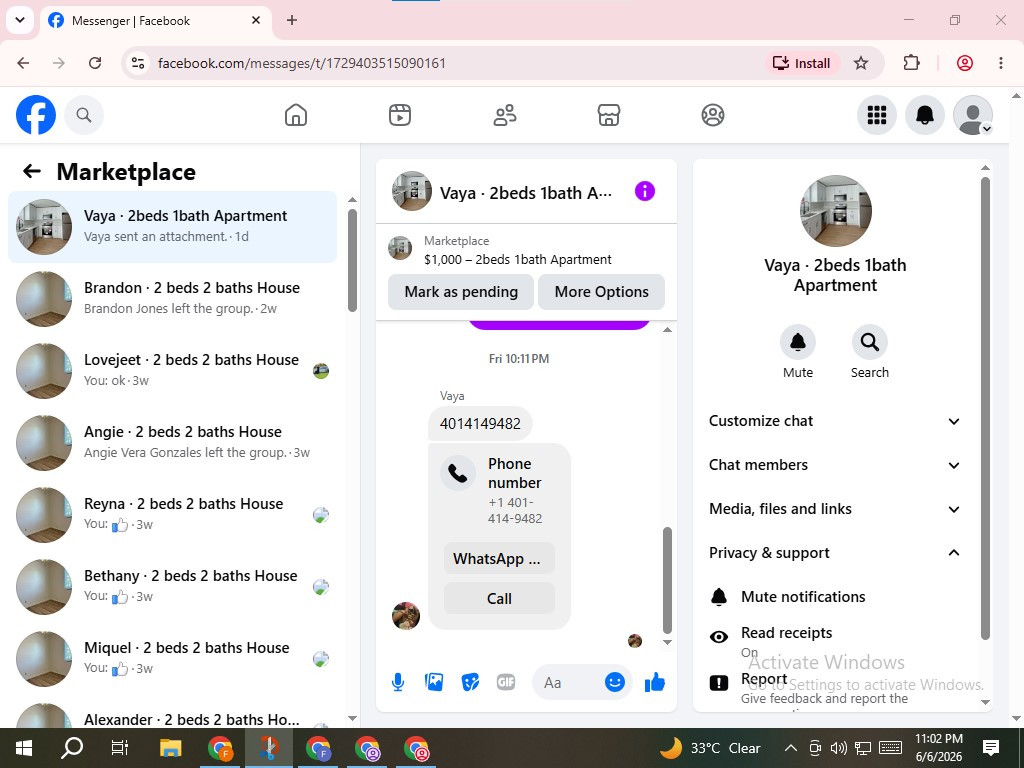Click the Mute bell in chat details
Viewport: 1024px width, 768px height.
pos(798,342)
